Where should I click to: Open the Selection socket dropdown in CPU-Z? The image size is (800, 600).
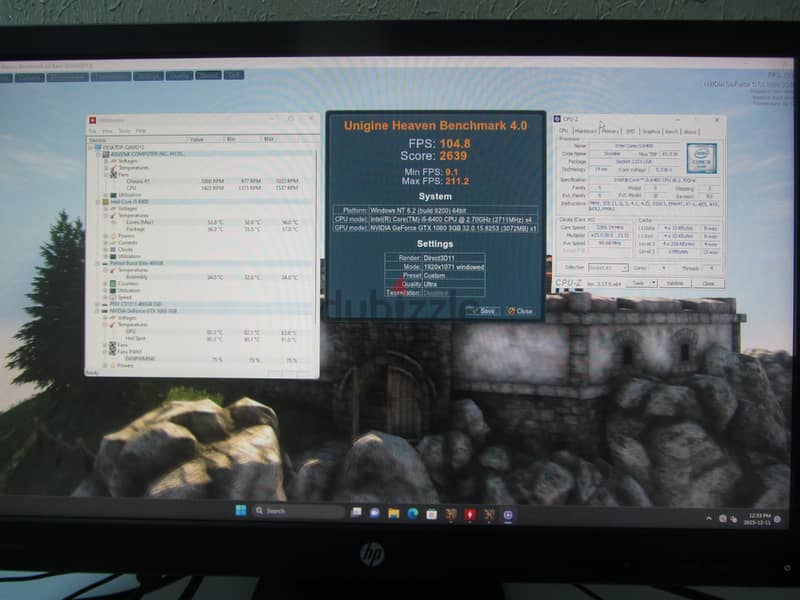point(608,268)
